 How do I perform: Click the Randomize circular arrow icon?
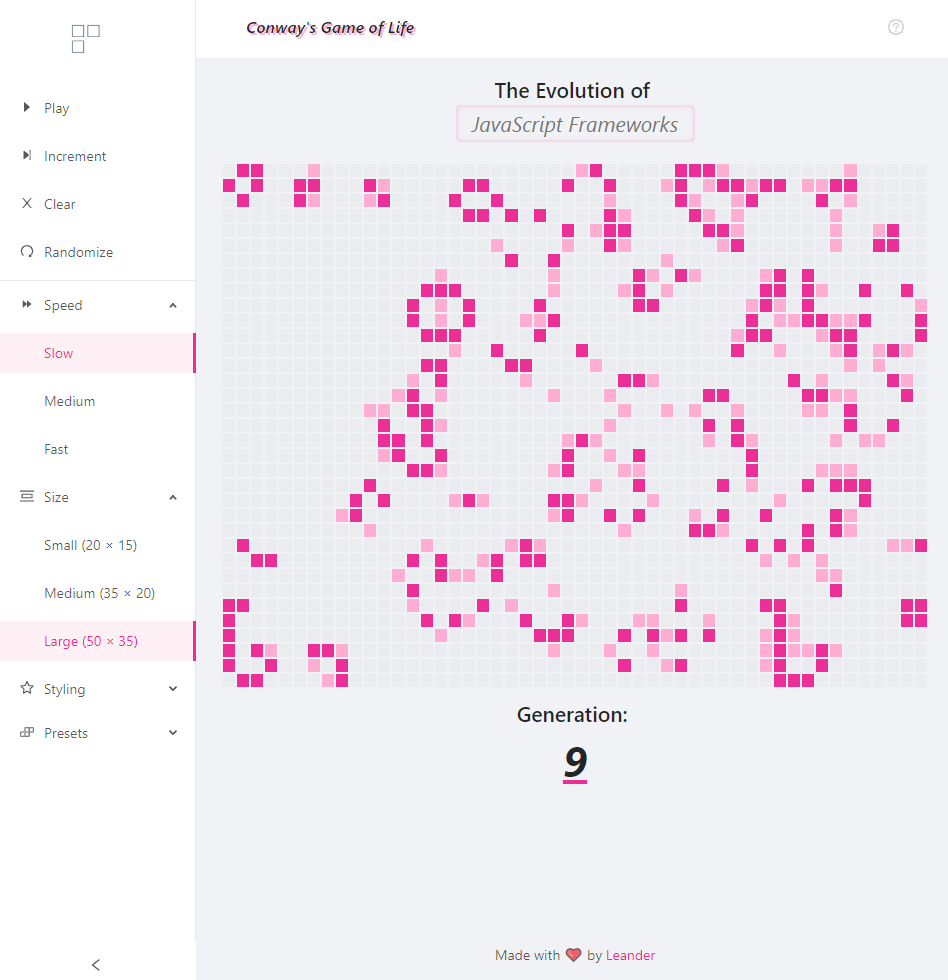(27, 251)
